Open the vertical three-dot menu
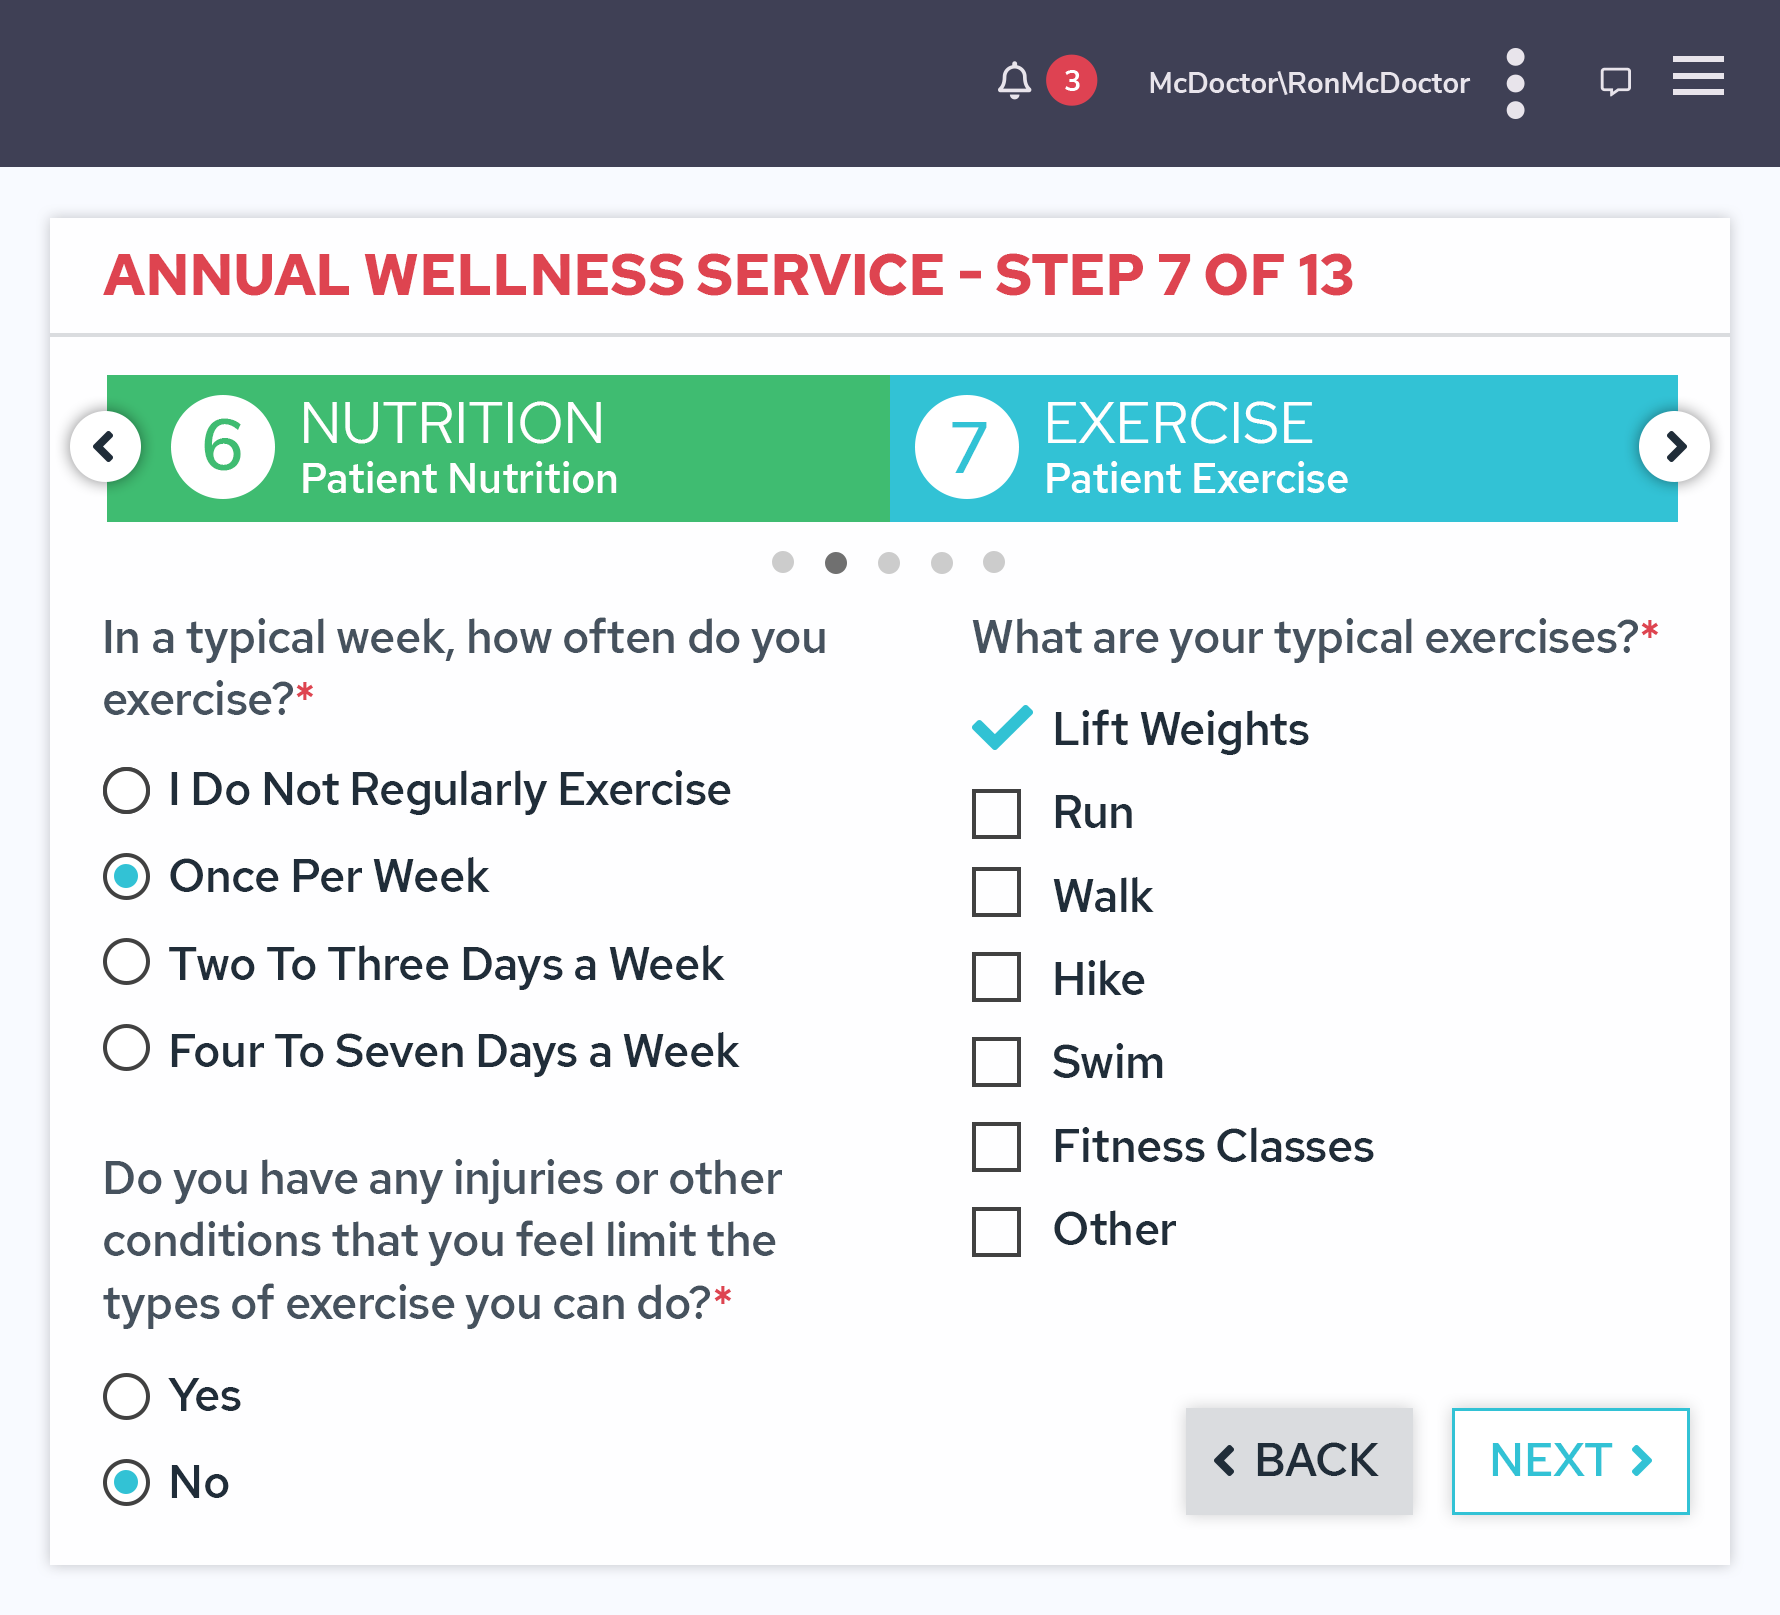1780x1615 pixels. click(1516, 82)
